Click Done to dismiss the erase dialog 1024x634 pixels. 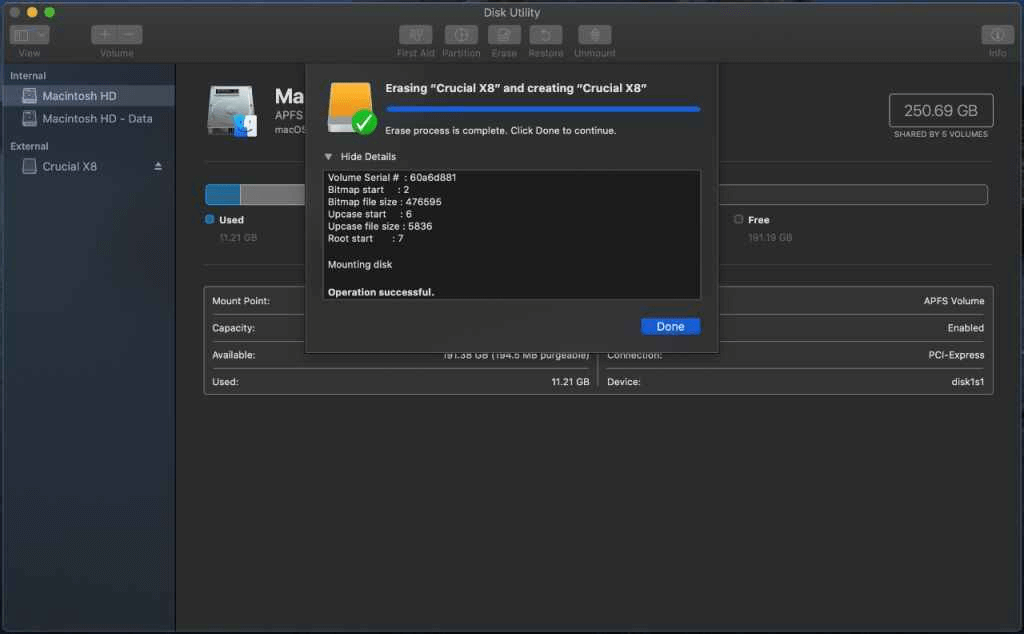click(x=670, y=325)
